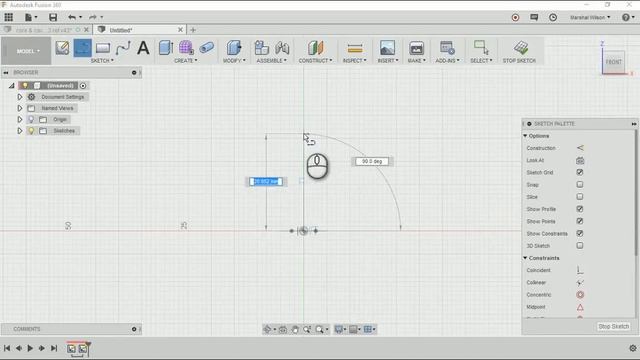Click the Construction line icon in palette
This screenshot has height=360, width=640.
[x=580, y=148]
